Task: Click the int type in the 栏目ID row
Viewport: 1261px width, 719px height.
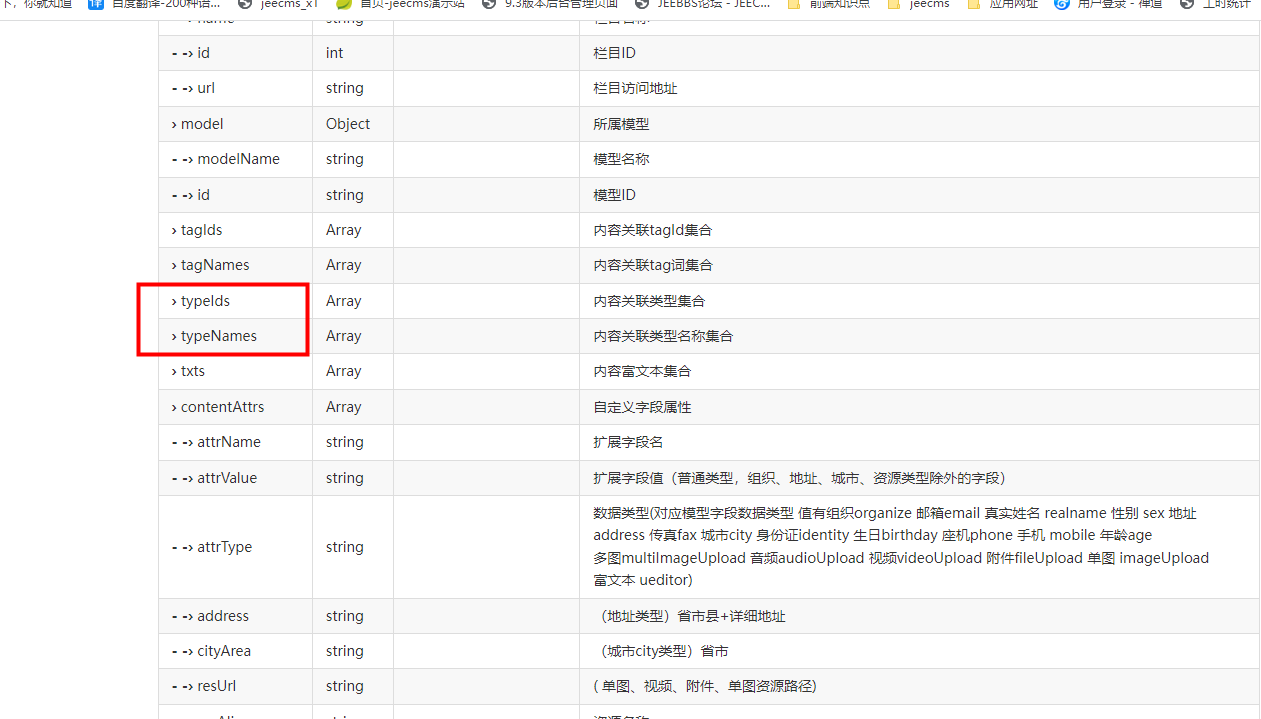Action: pos(334,53)
